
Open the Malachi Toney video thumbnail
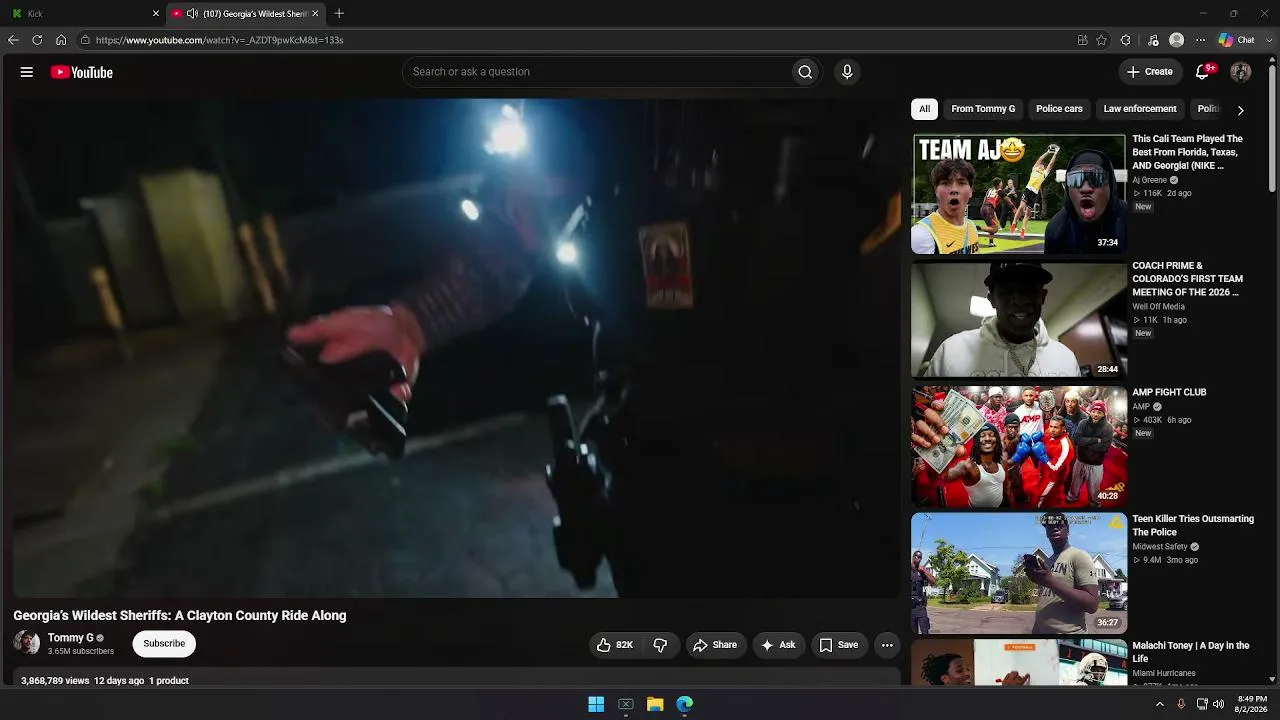1019,663
